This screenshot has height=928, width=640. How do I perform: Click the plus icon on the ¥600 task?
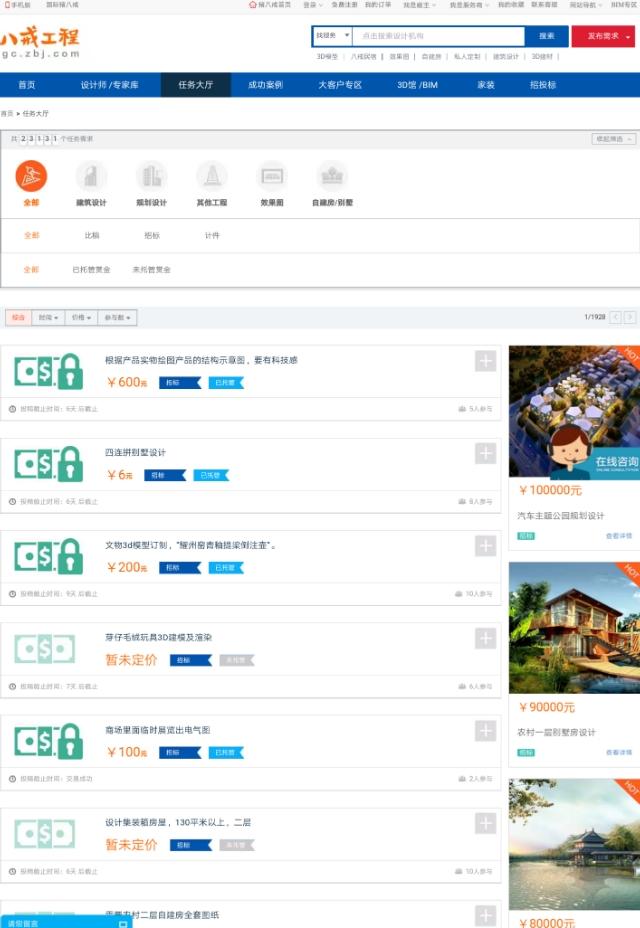click(x=485, y=361)
